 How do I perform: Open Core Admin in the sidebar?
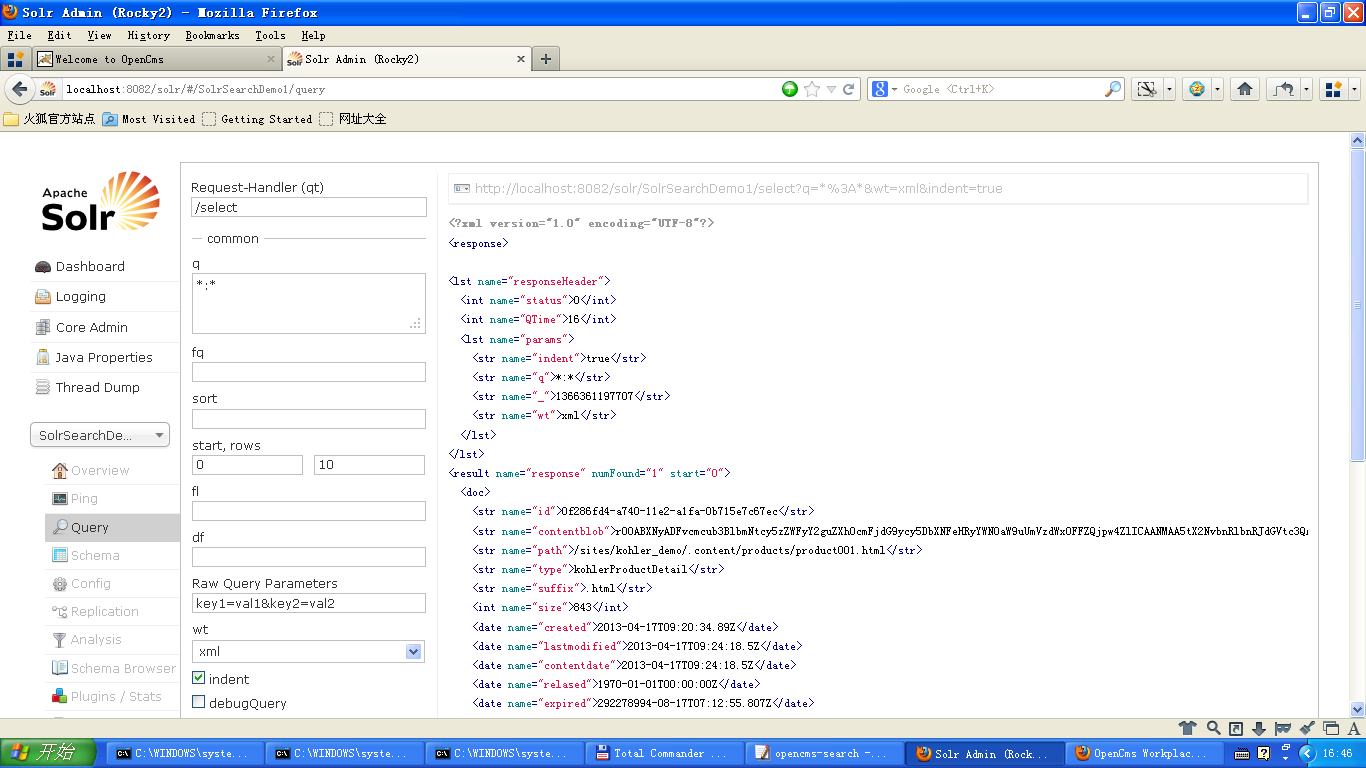pyautogui.click(x=91, y=327)
